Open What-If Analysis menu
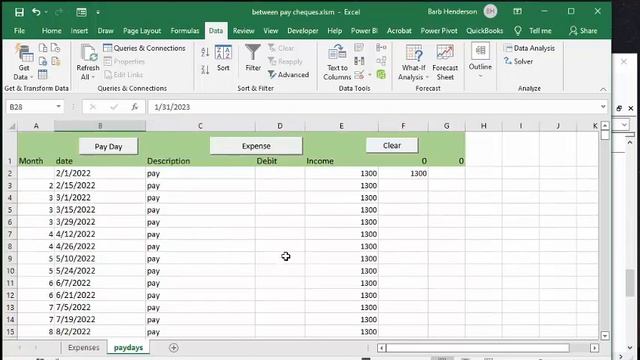Screen dimensions: 640x360 coord(413,62)
